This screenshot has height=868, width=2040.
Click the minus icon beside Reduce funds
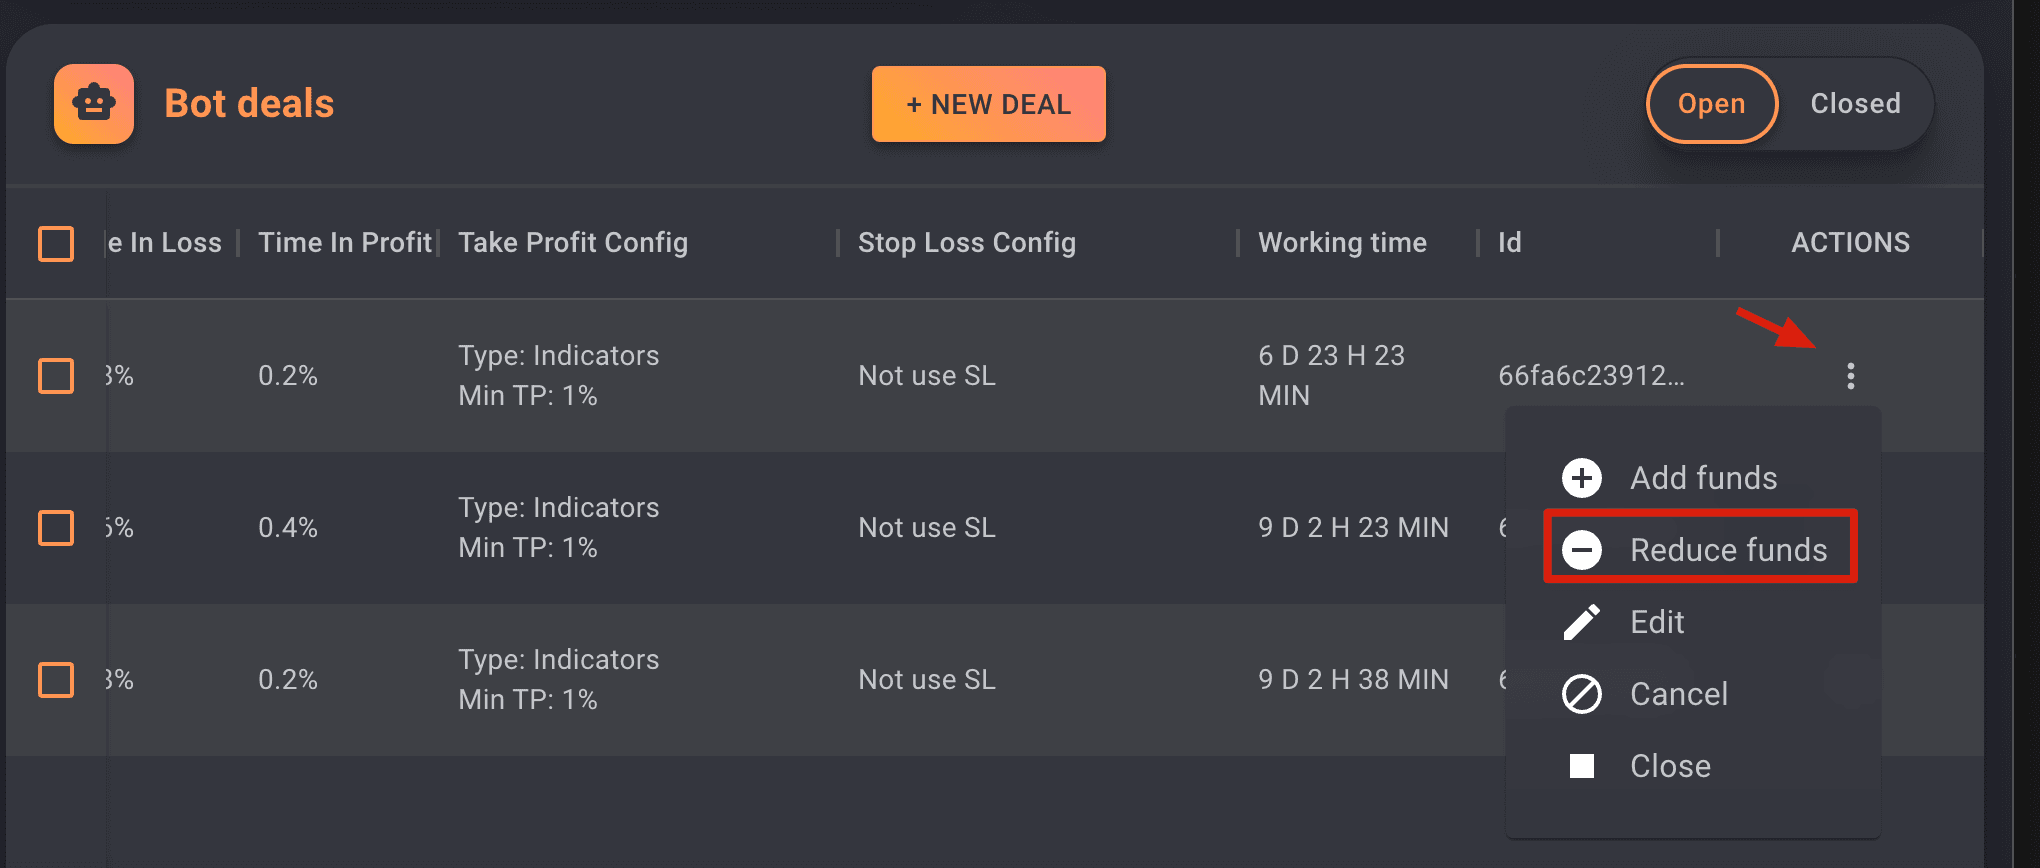tap(1581, 550)
